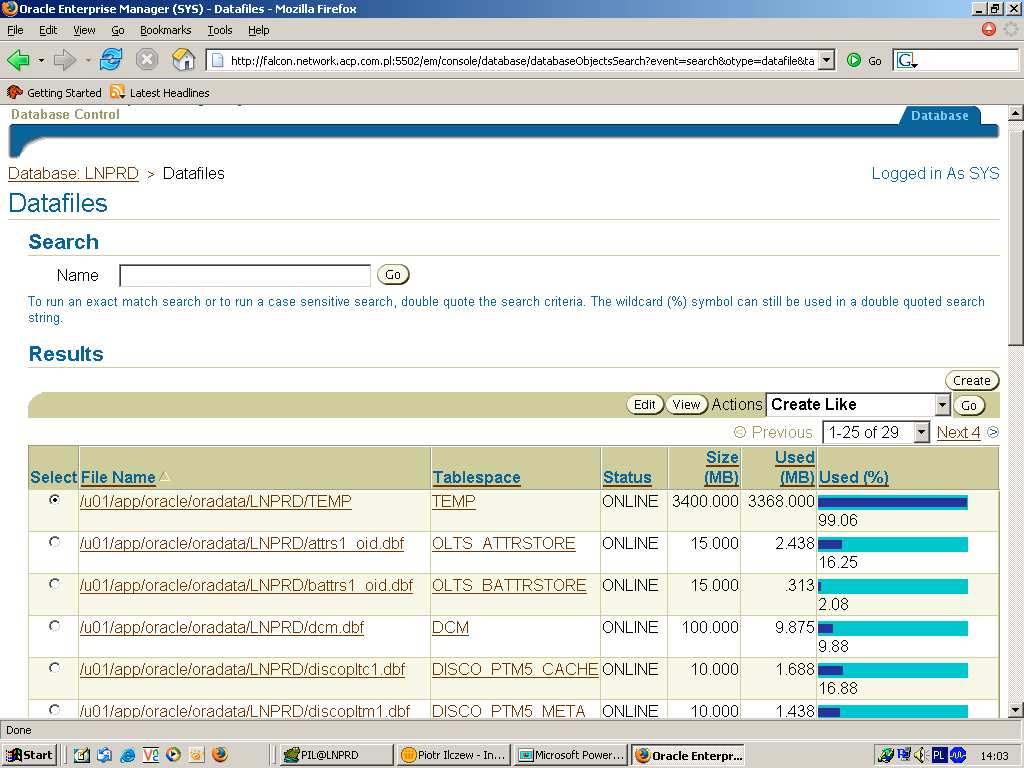
Task: Open the Google search engine icon selector
Action: (907, 61)
